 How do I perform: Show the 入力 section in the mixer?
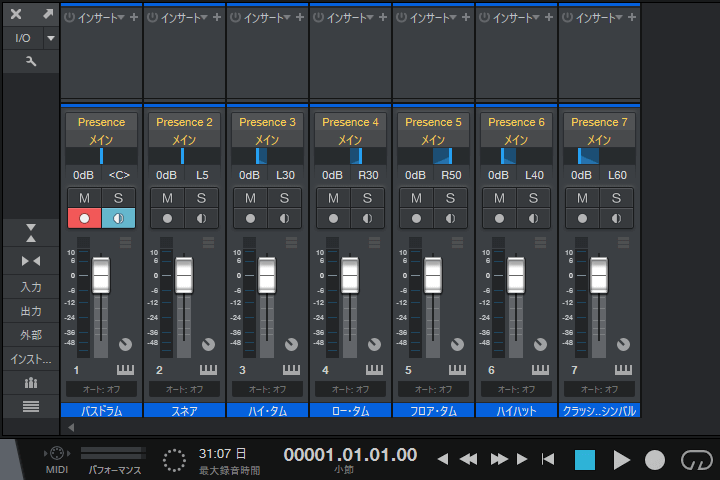click(x=30, y=287)
